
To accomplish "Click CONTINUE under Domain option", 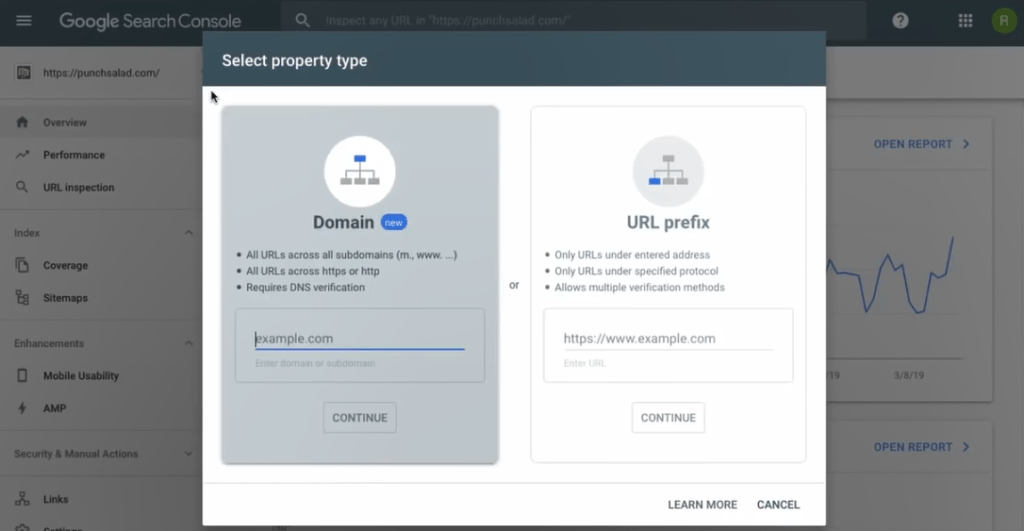I will click(360, 418).
